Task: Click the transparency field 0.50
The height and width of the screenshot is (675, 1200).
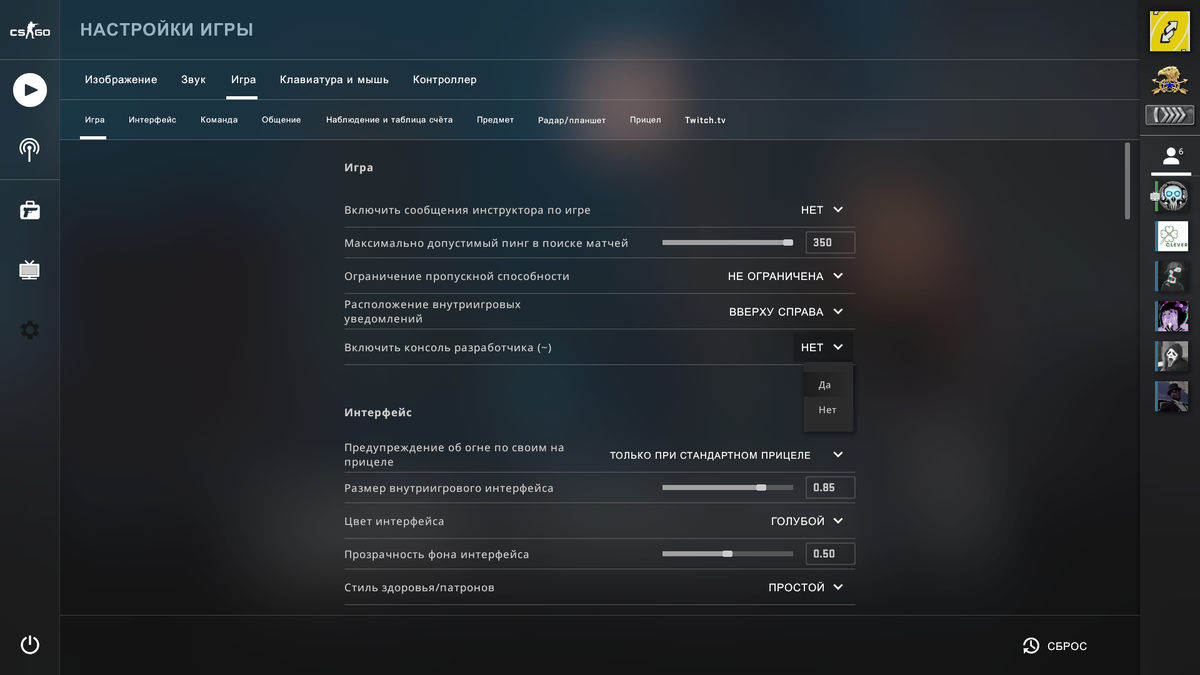Action: point(830,554)
